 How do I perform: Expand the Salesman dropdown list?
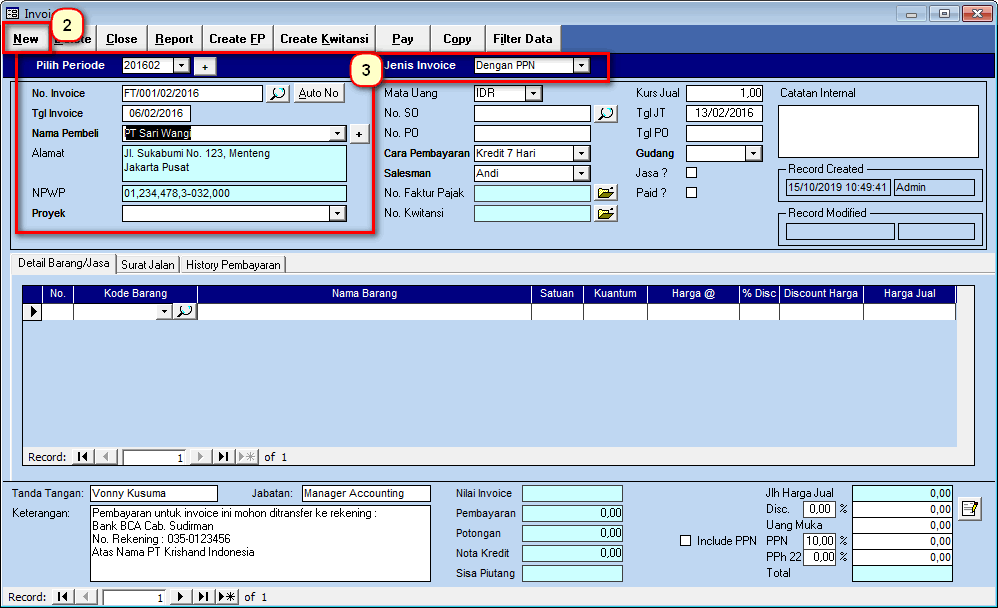[x=581, y=173]
